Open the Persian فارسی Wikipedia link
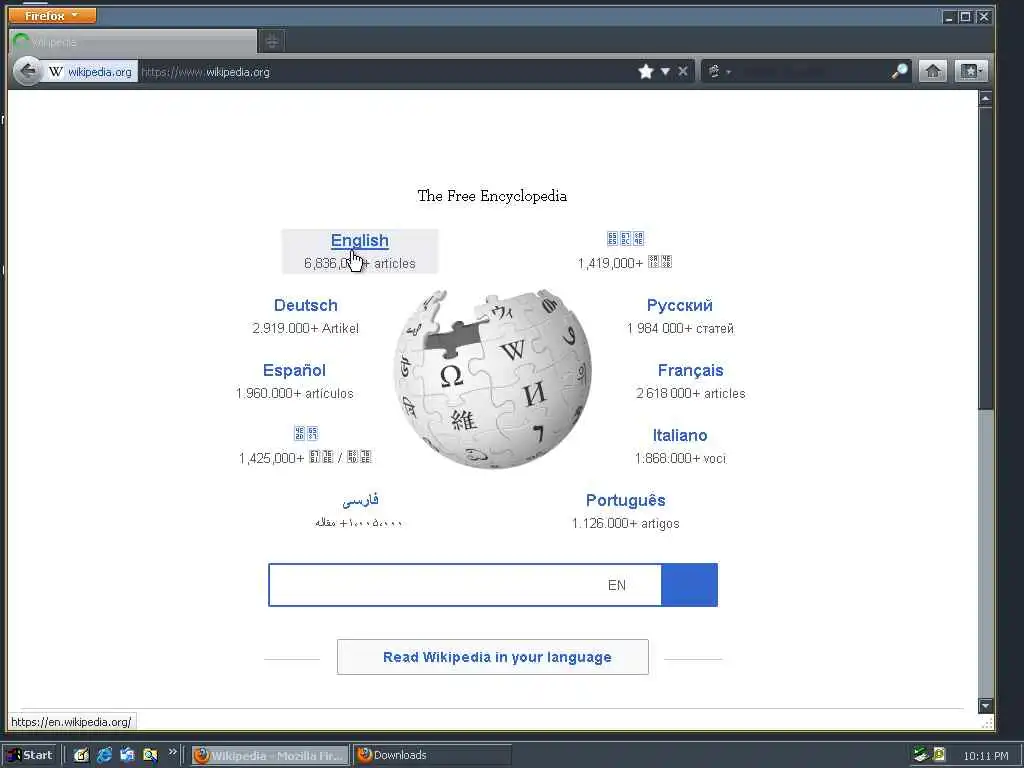Image resolution: width=1024 pixels, height=768 pixels. (x=360, y=500)
